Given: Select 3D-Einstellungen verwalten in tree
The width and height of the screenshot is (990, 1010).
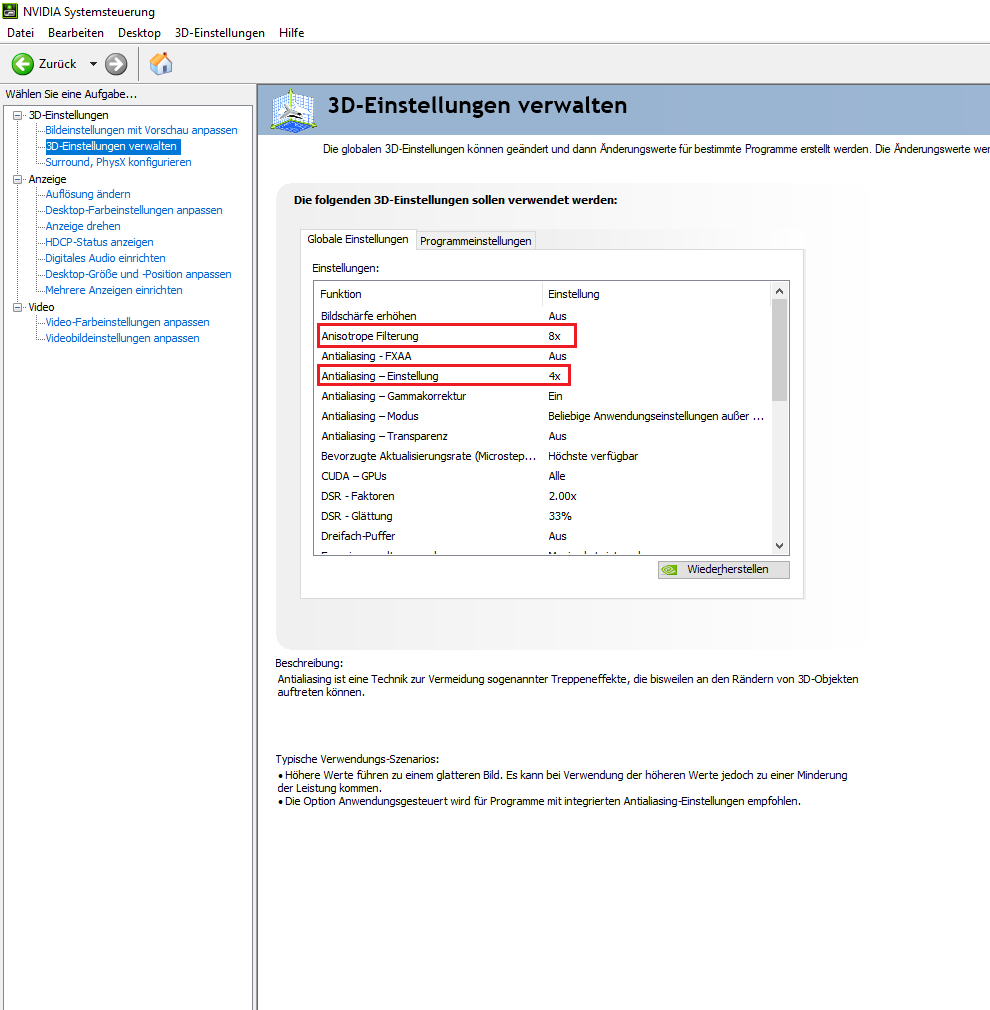Looking at the screenshot, I should pyautogui.click(x=111, y=146).
